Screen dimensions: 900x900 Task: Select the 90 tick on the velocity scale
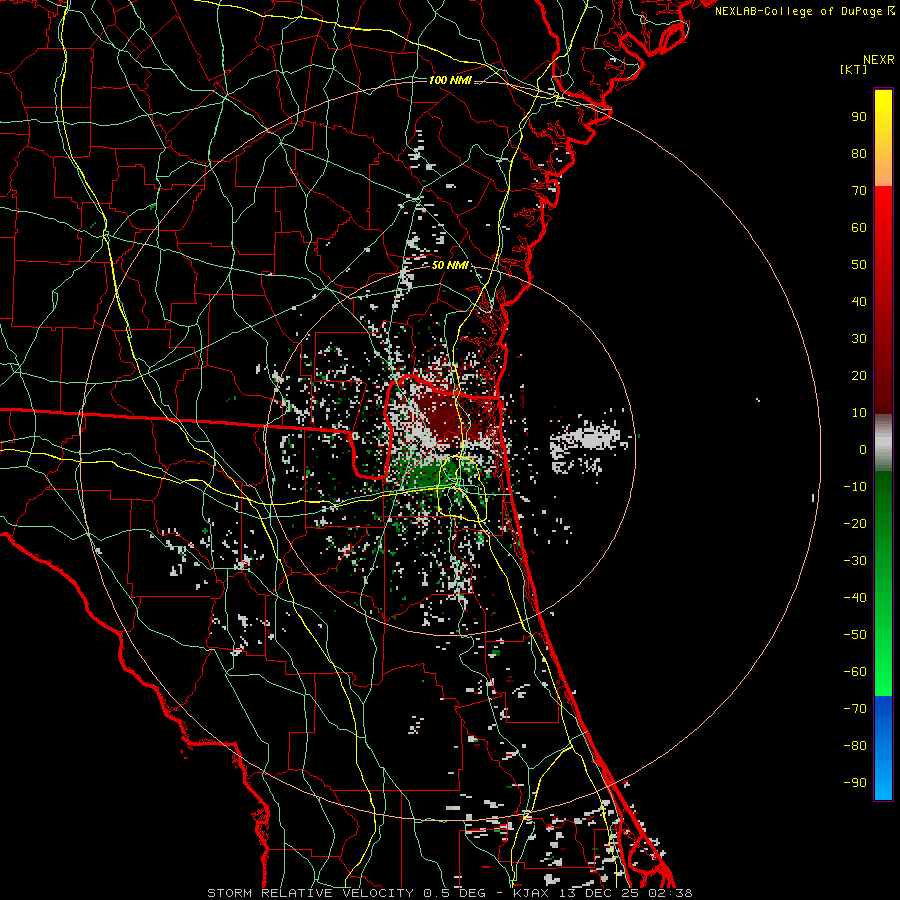tap(859, 117)
